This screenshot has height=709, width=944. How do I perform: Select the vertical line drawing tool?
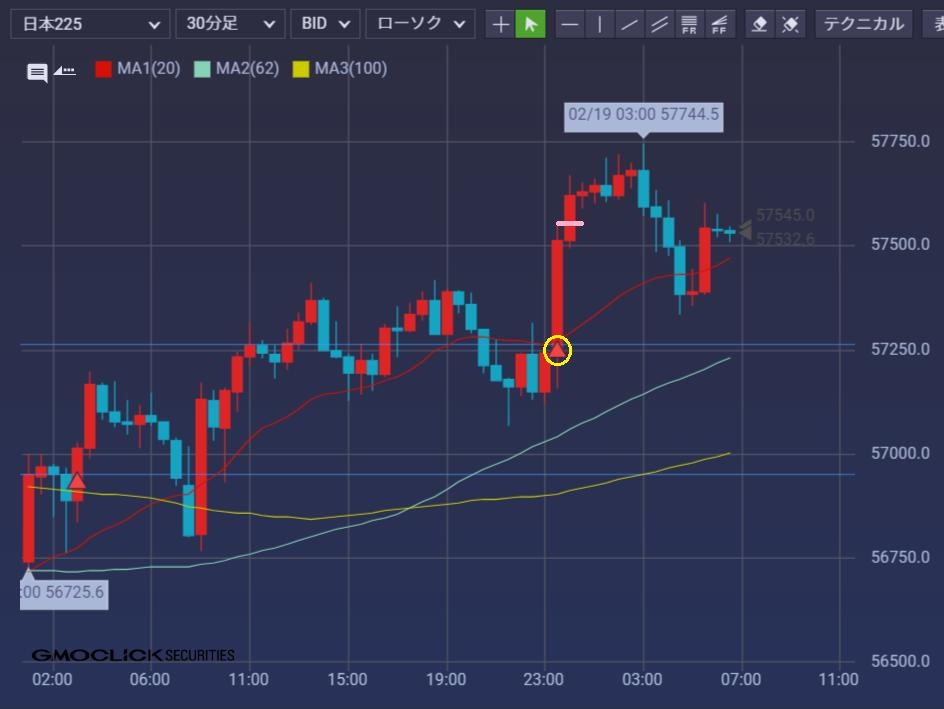(x=599, y=24)
